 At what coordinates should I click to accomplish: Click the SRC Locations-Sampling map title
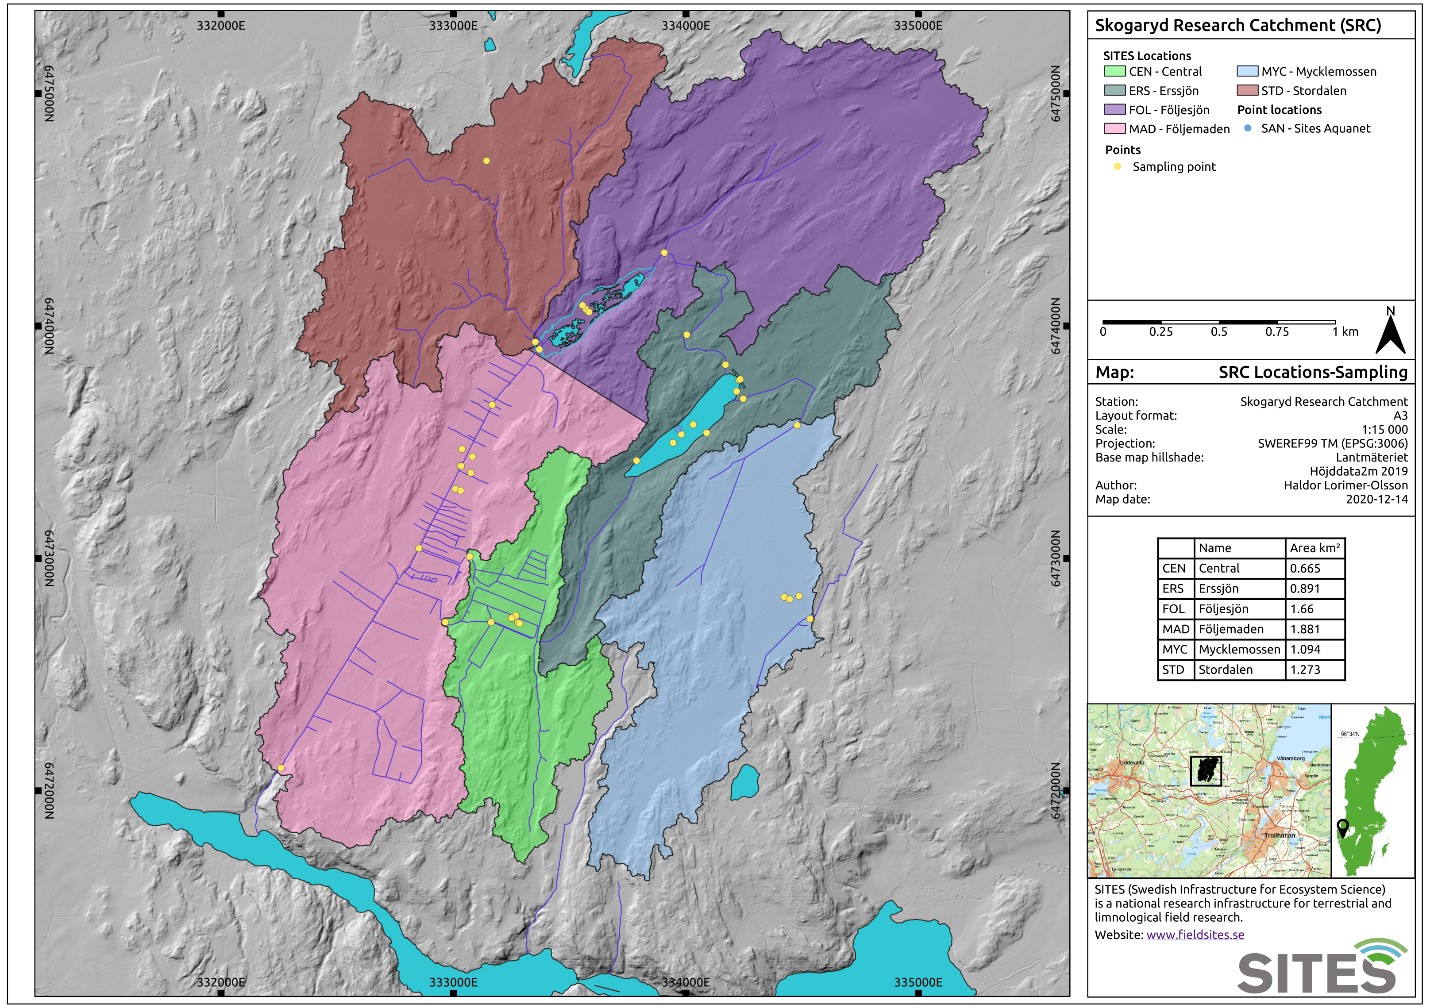pyautogui.click(x=1313, y=372)
